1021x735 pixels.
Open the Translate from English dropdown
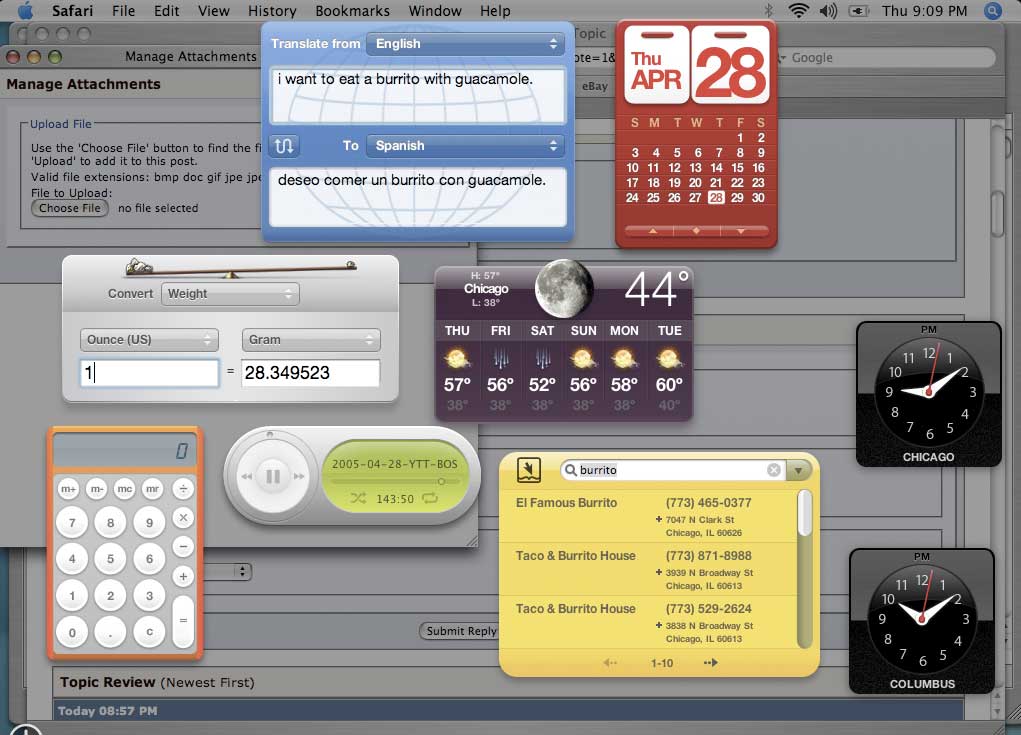466,44
